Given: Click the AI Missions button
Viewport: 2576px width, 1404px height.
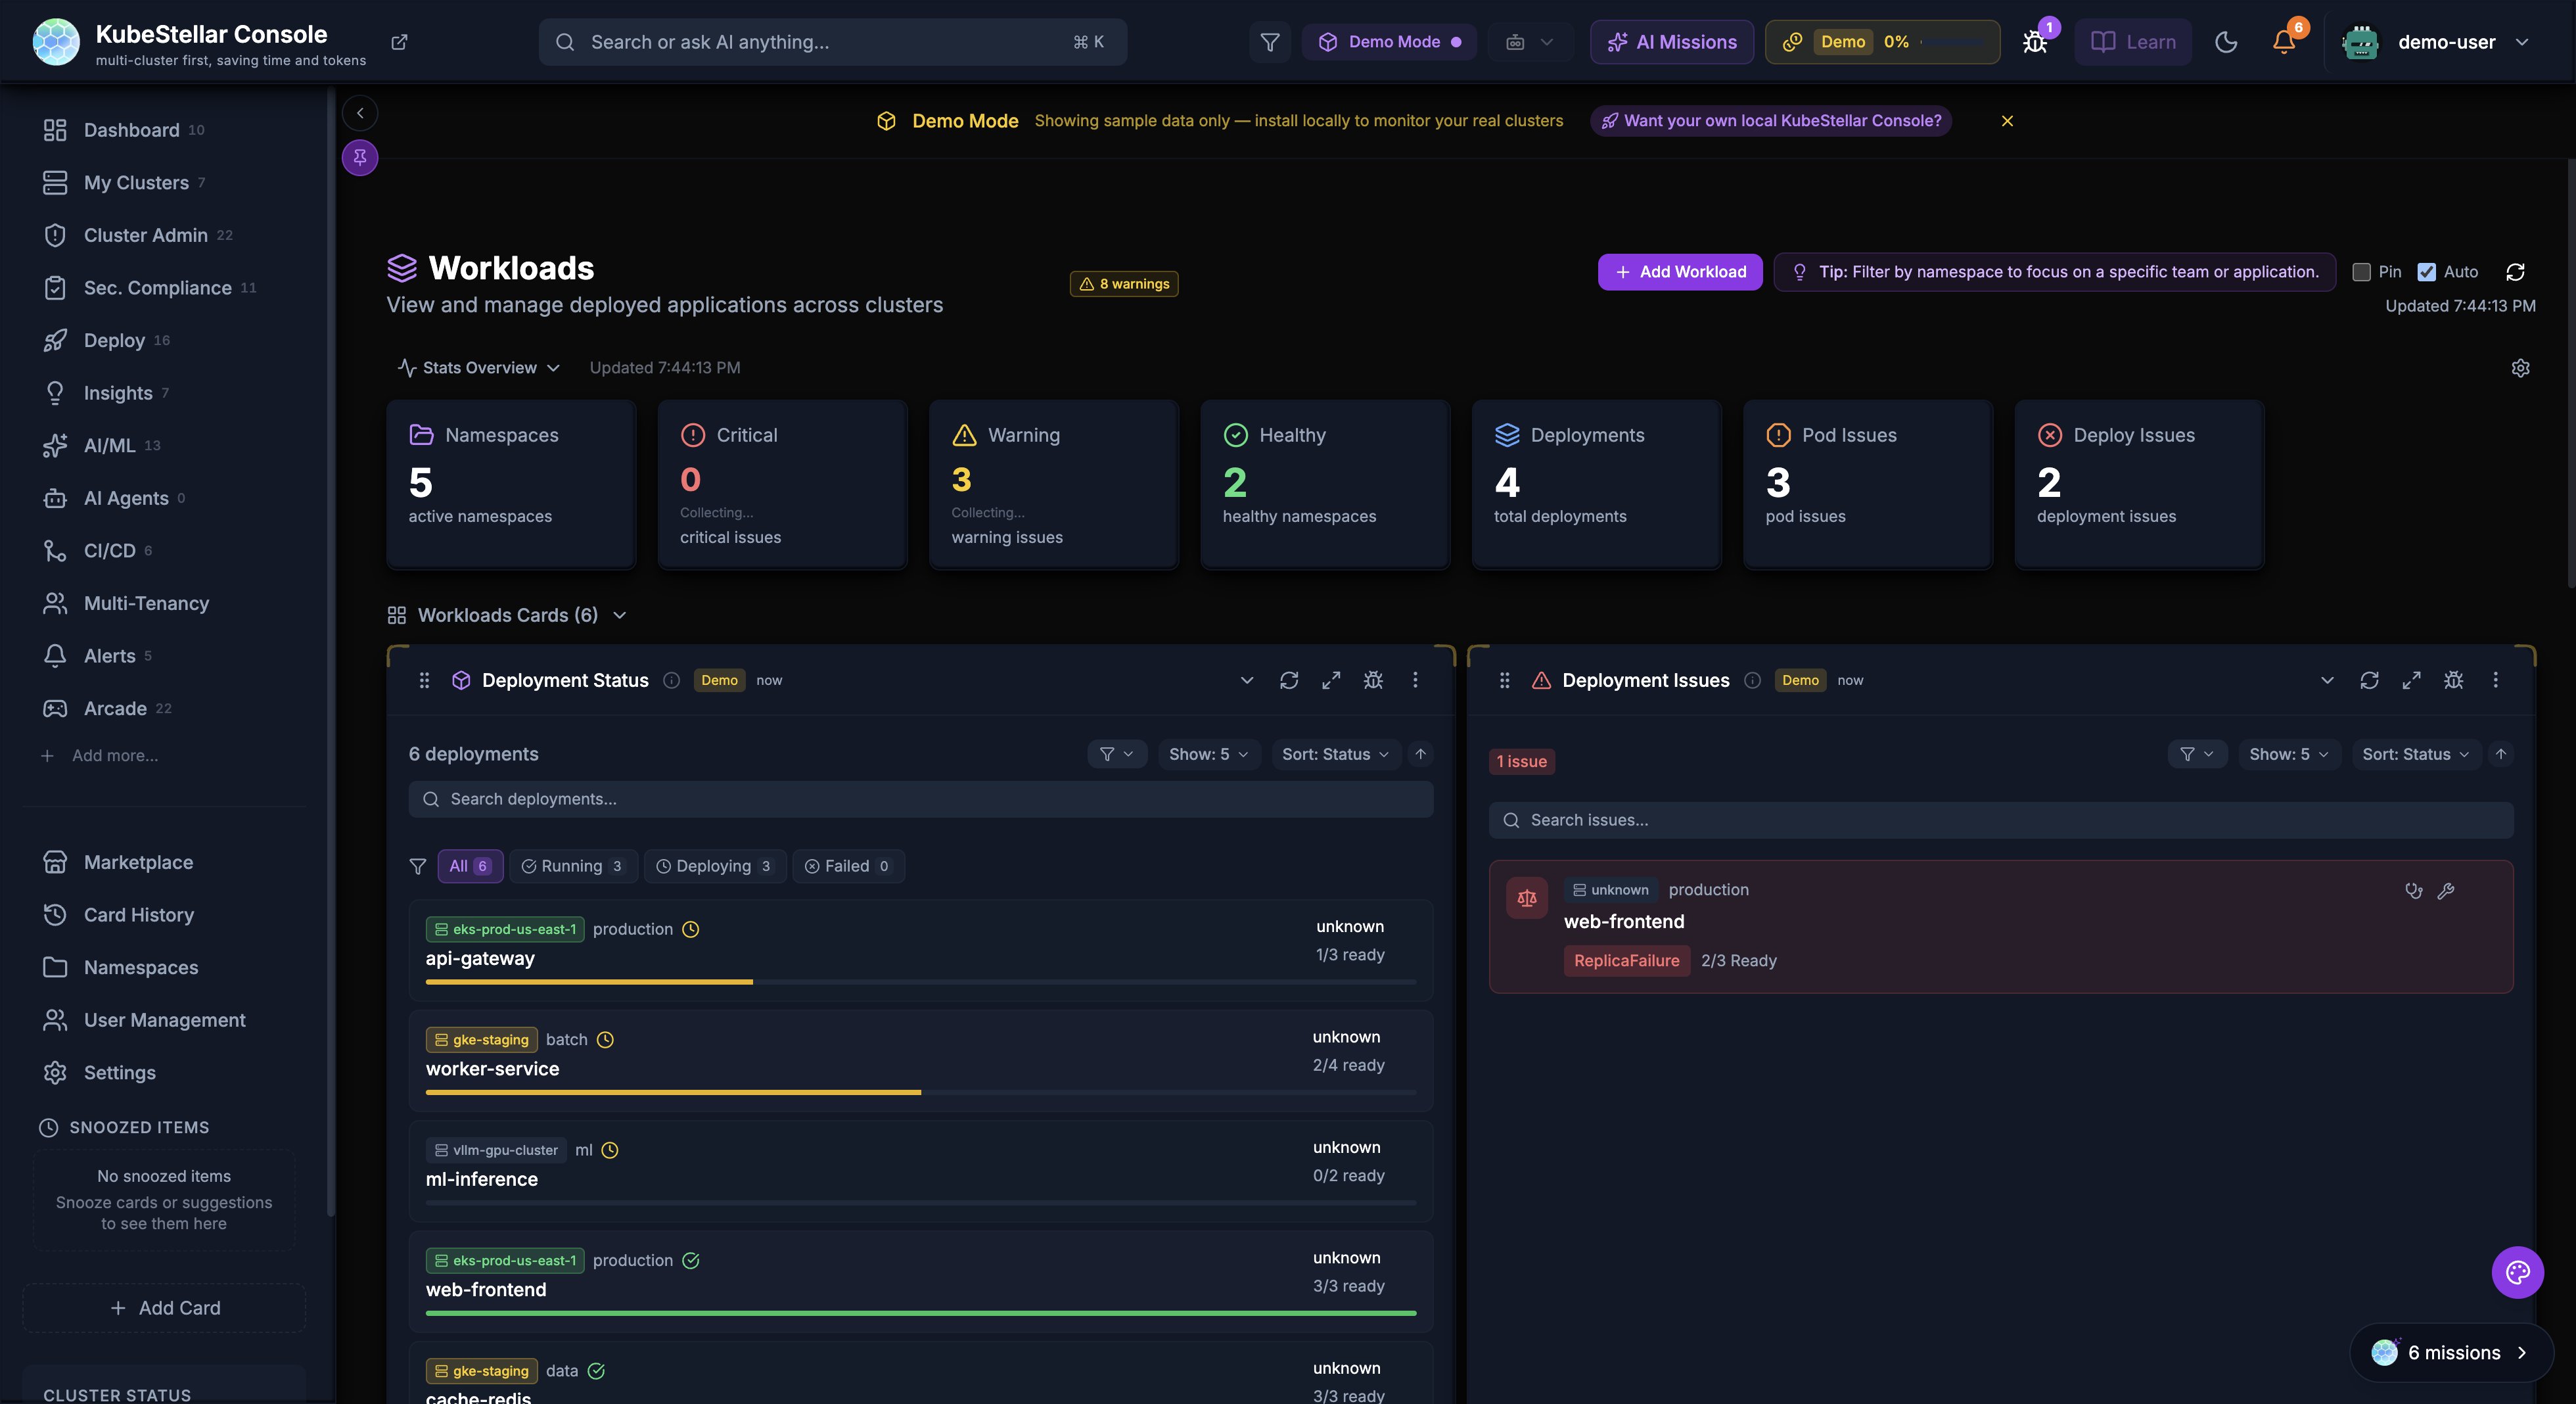Looking at the screenshot, I should point(1671,42).
